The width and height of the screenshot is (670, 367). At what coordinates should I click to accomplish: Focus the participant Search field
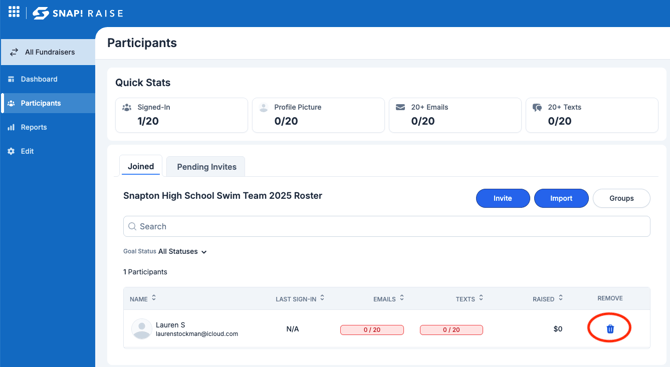coord(387,226)
